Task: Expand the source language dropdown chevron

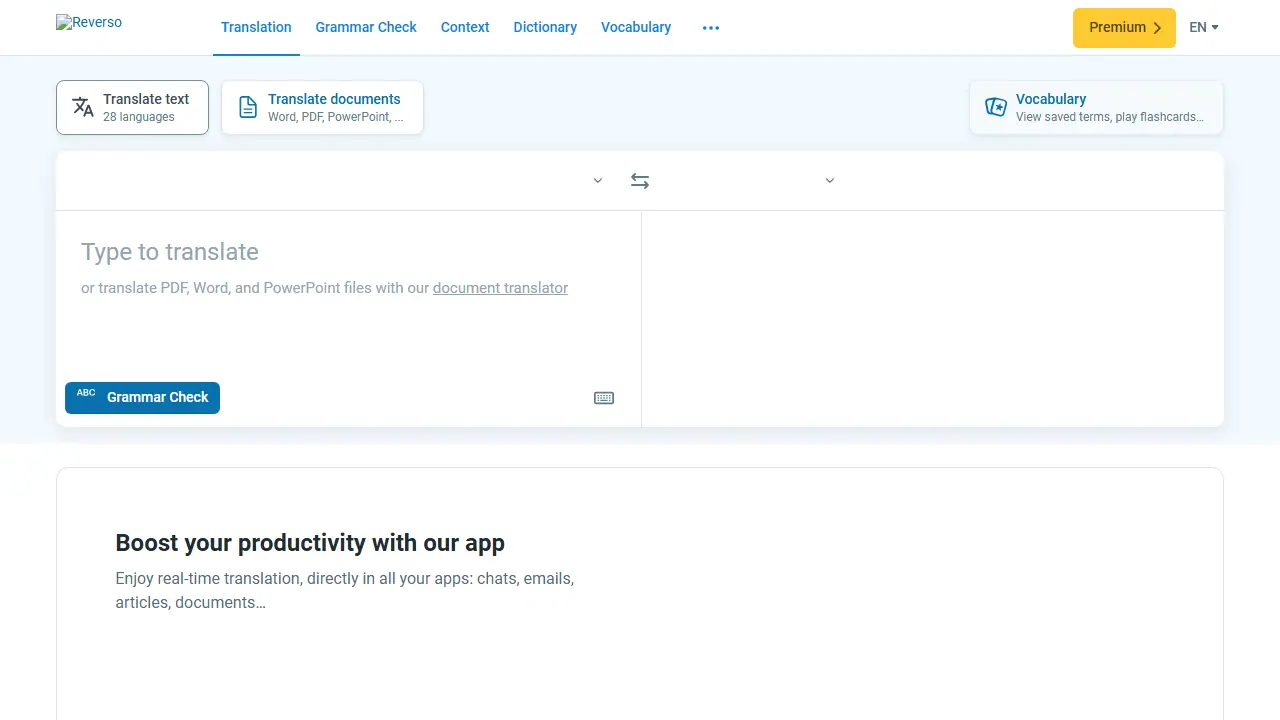Action: pyautogui.click(x=598, y=181)
